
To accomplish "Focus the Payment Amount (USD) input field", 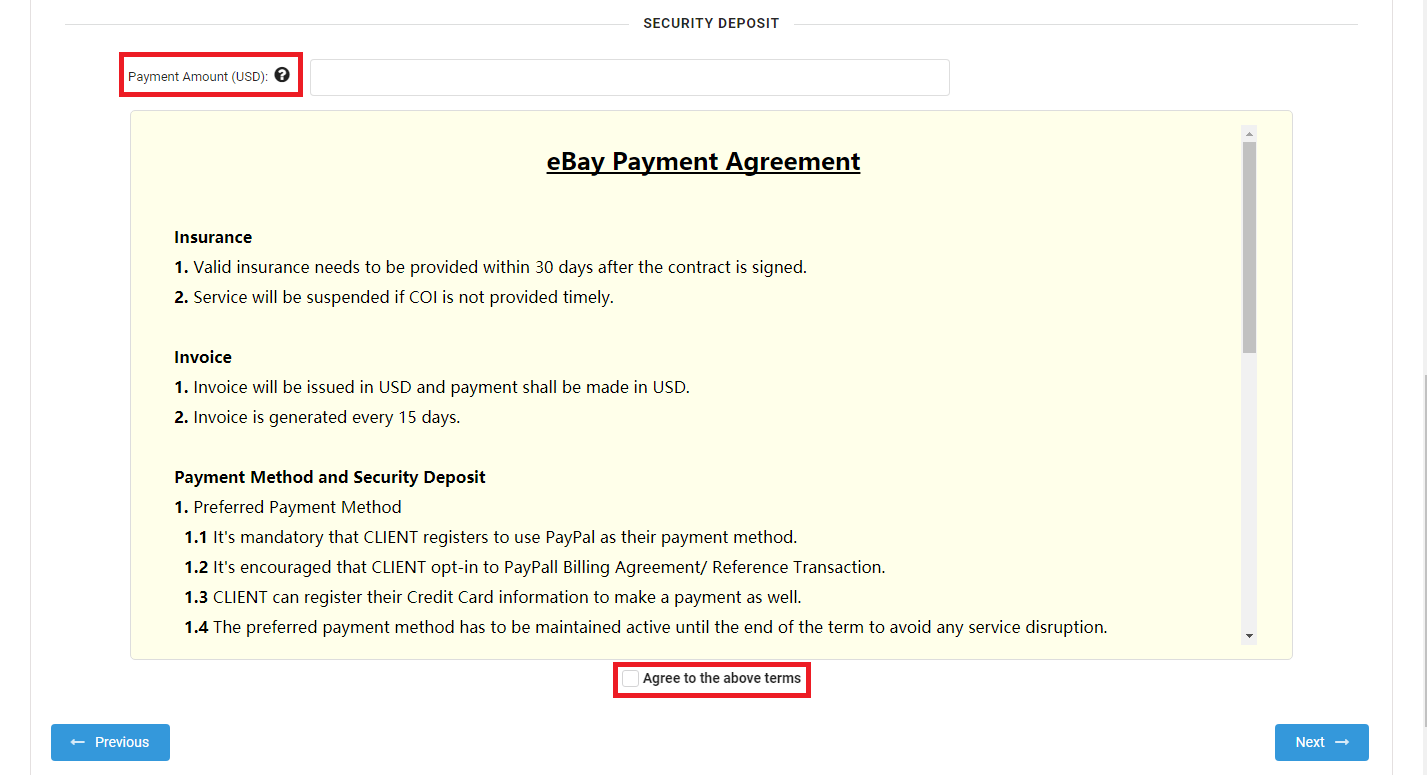I will (x=629, y=77).
